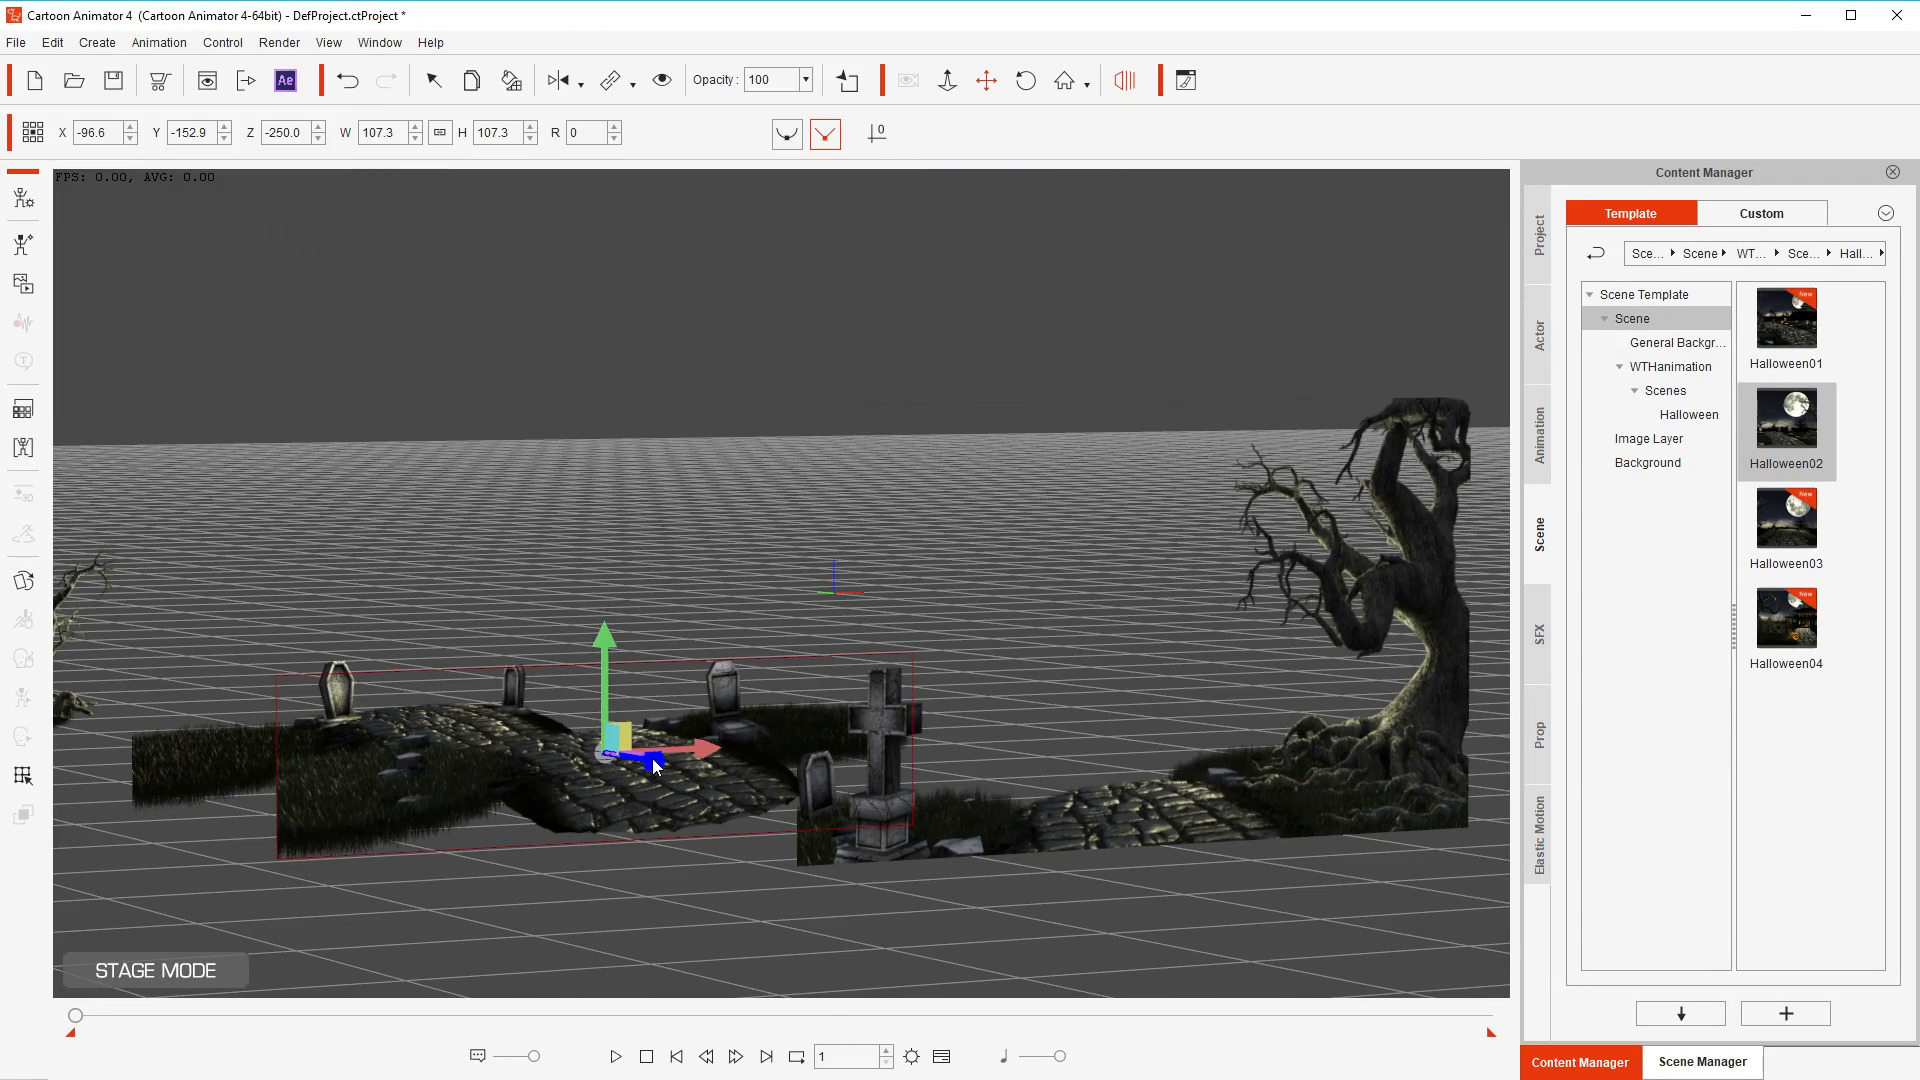Collapse the Scene Template tree node
The height and width of the screenshot is (1080, 1920).
click(x=1590, y=294)
